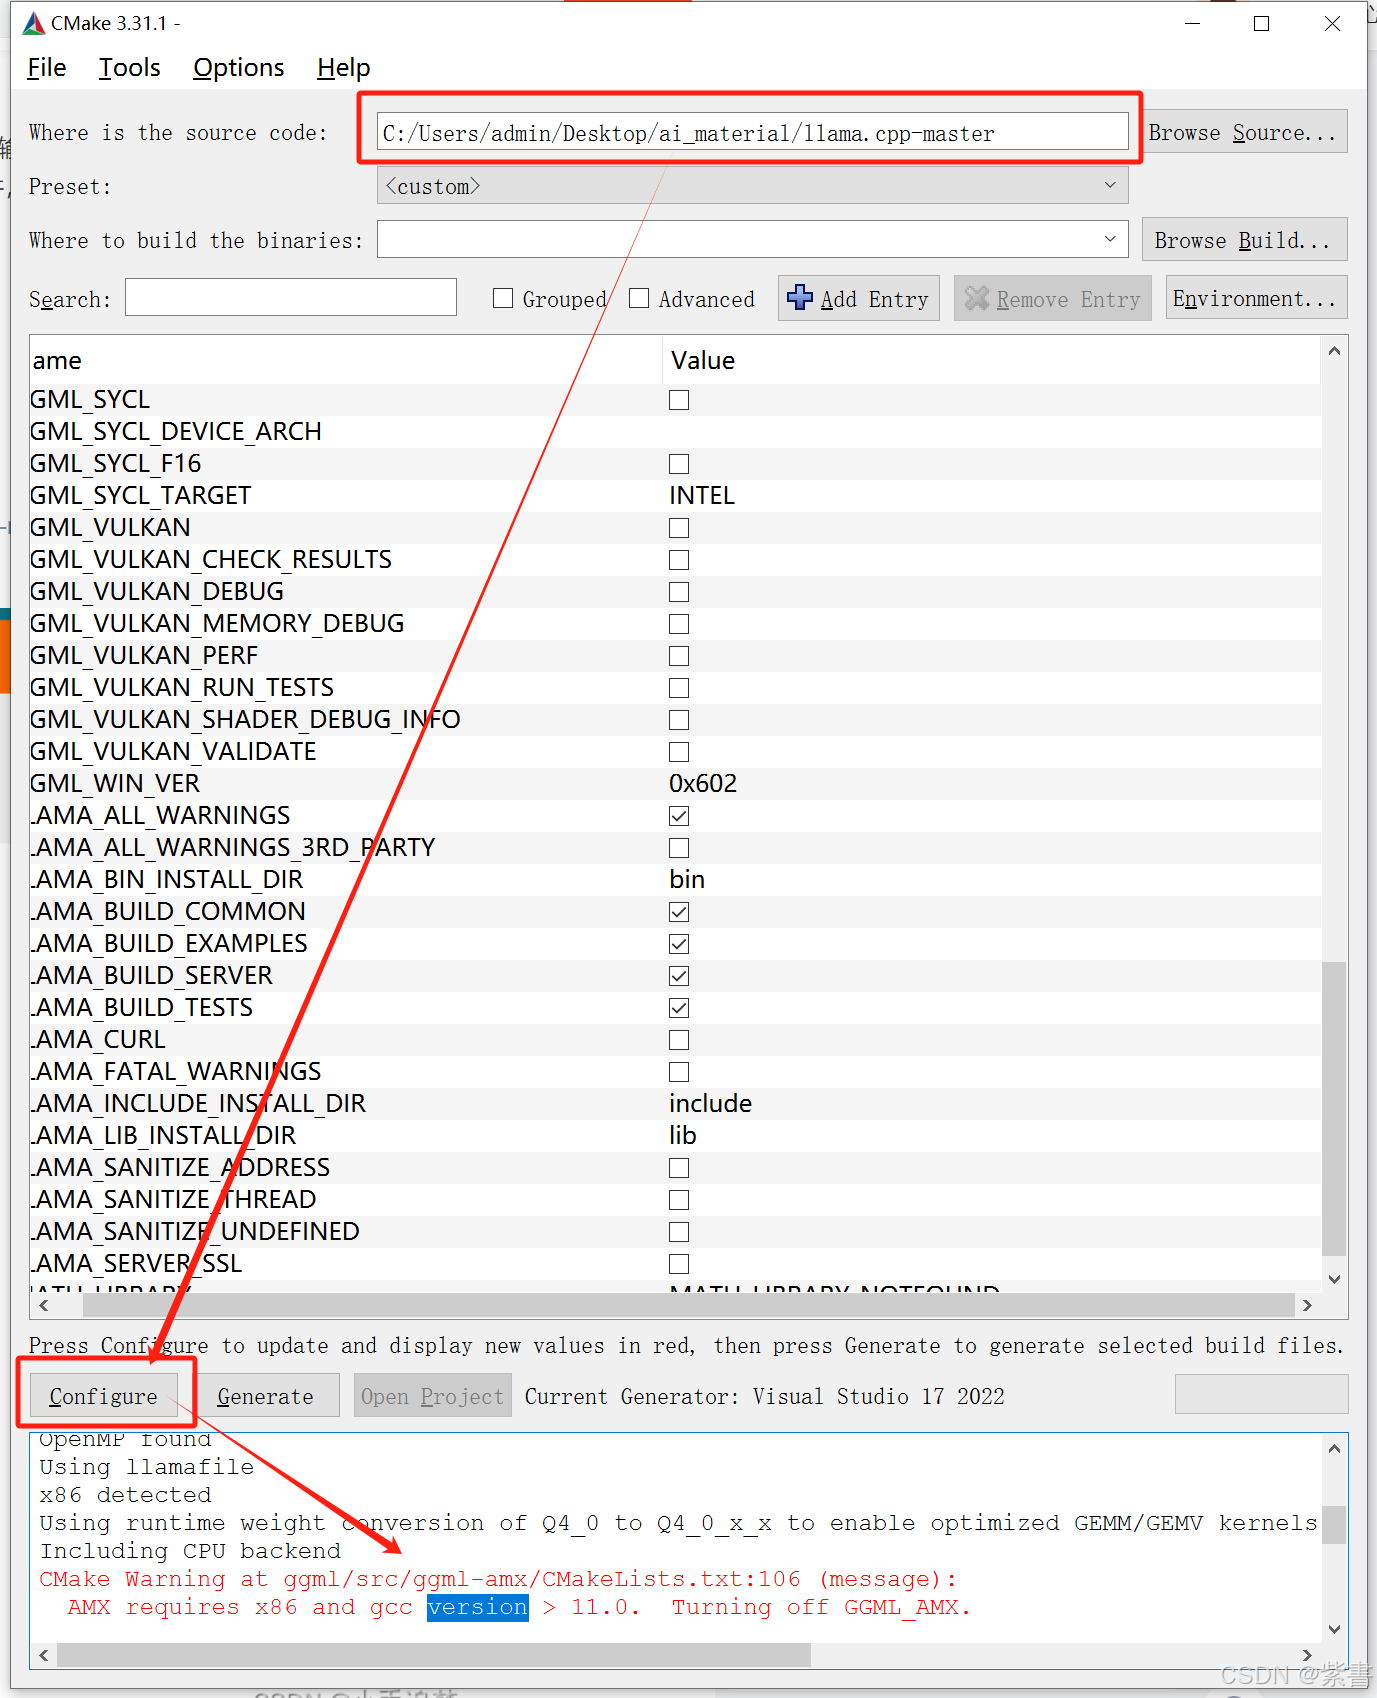Click the 0x602 value of GML_WIN_VER

(x=703, y=784)
